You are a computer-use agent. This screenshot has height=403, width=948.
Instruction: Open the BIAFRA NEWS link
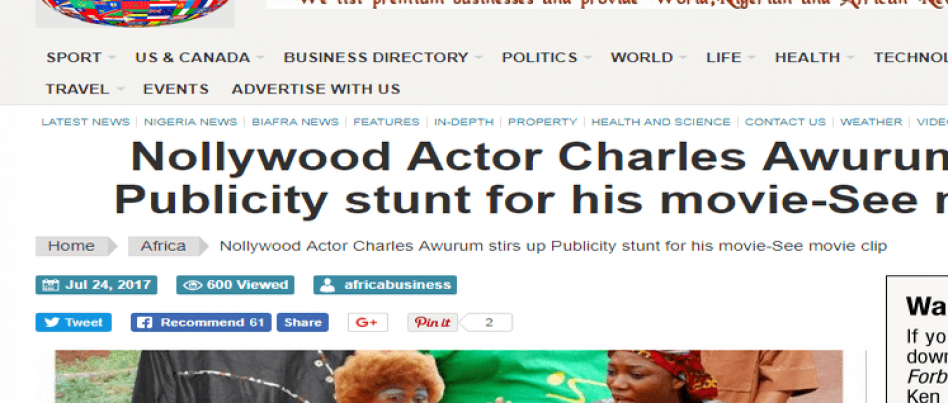coord(295,121)
